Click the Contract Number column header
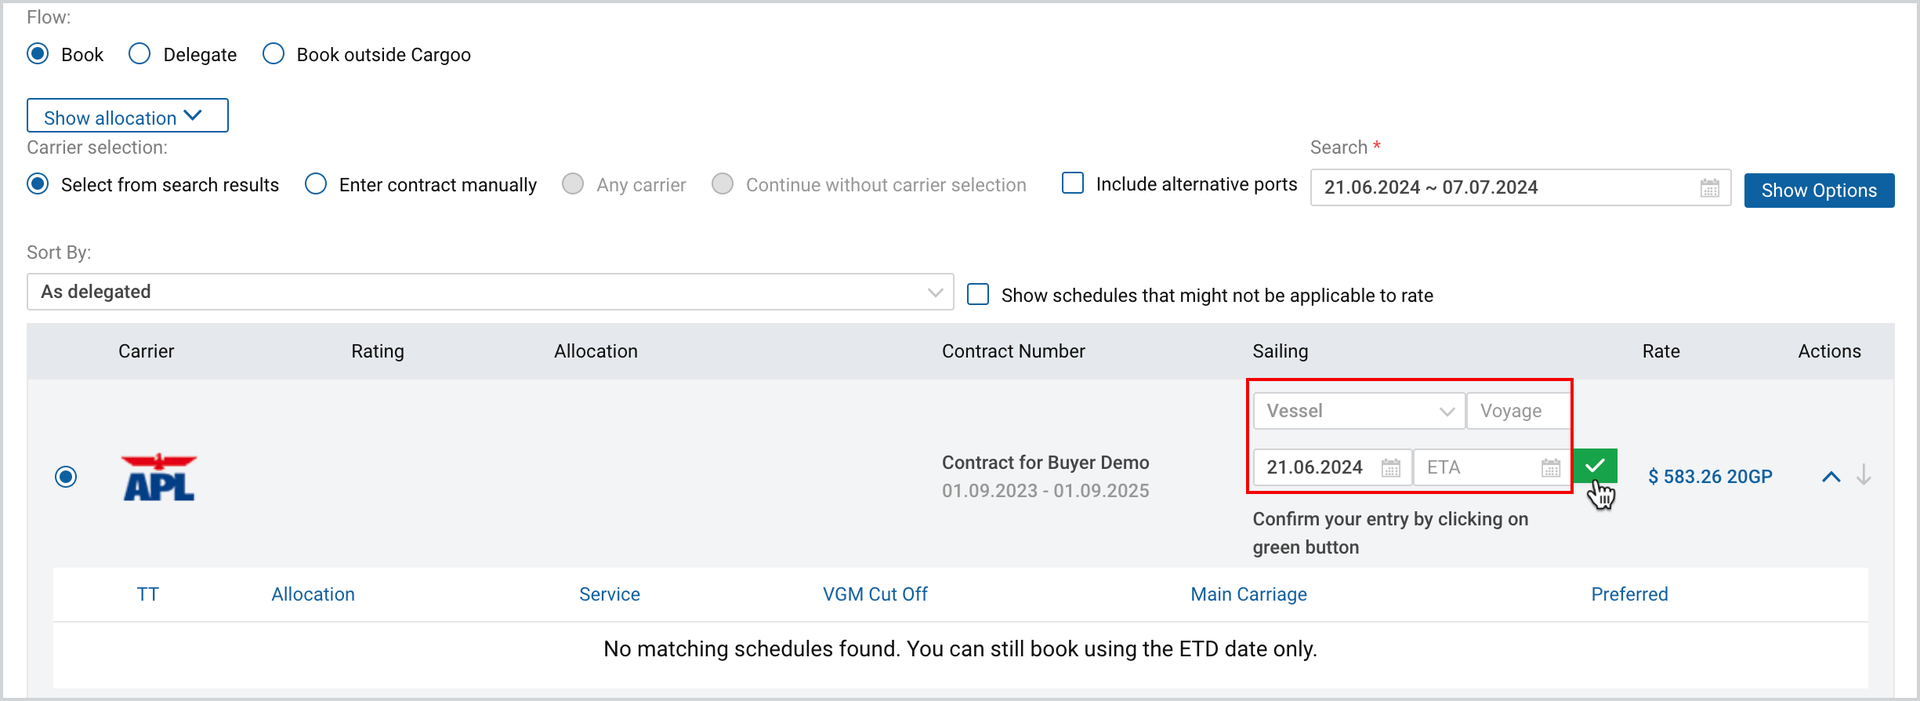Viewport: 1920px width, 701px height. 1013,351
